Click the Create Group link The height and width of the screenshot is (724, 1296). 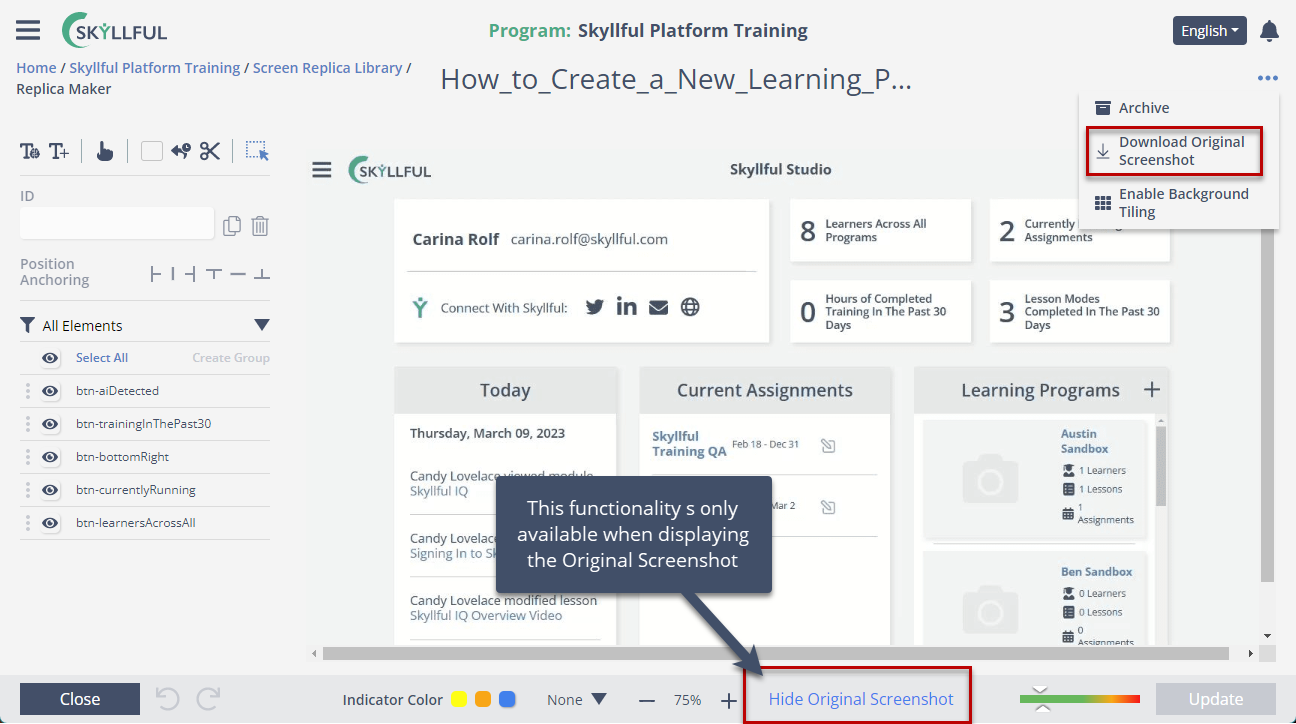(231, 358)
